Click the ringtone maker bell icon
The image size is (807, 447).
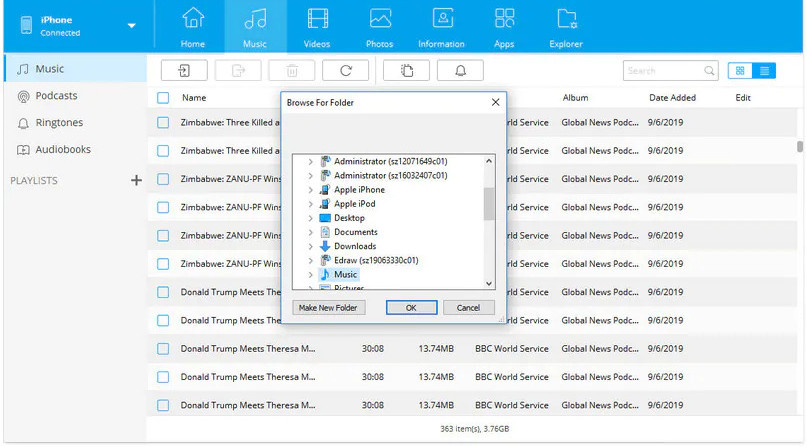tap(461, 70)
